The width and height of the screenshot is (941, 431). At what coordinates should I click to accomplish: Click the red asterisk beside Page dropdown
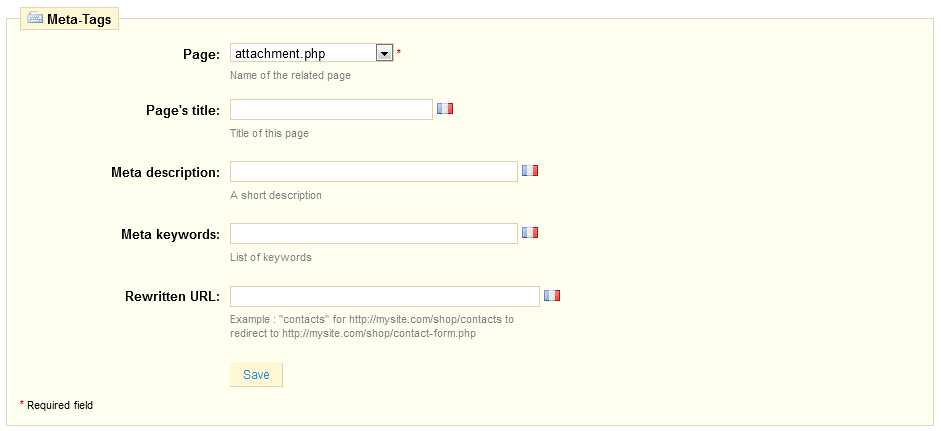point(399,53)
